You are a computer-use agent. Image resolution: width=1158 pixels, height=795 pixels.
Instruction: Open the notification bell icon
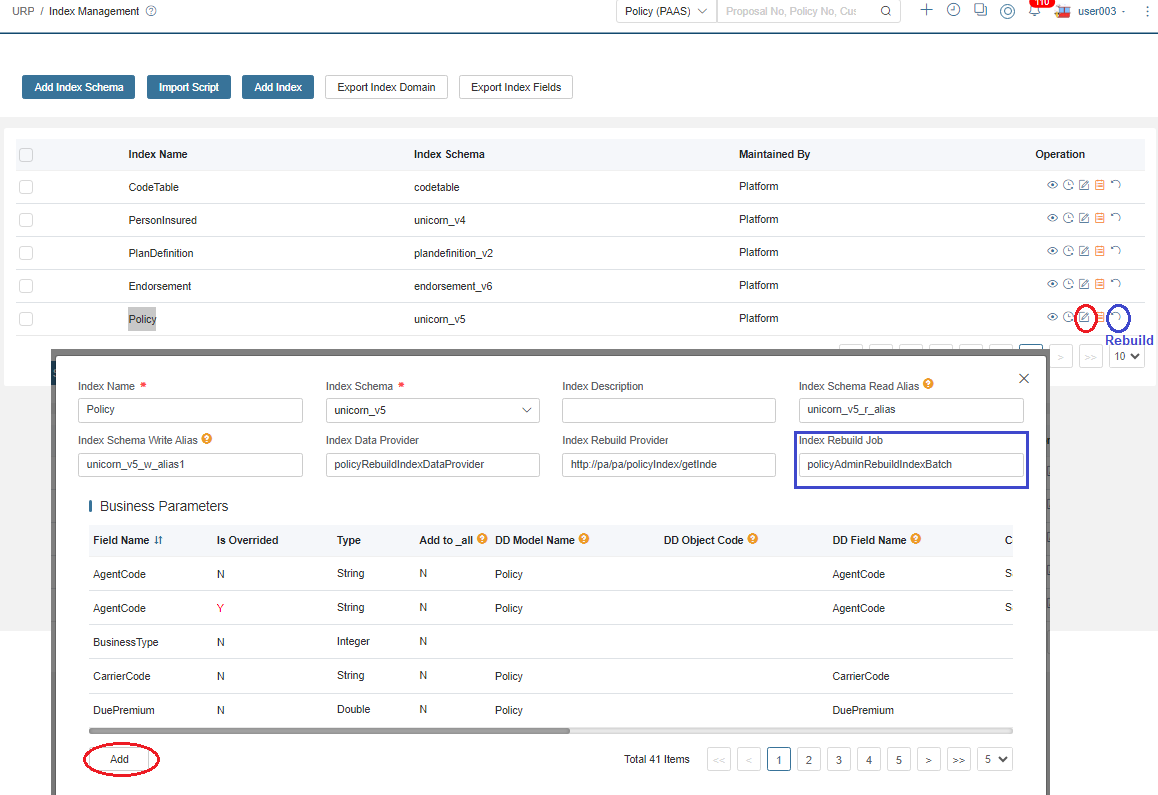click(x=1035, y=11)
